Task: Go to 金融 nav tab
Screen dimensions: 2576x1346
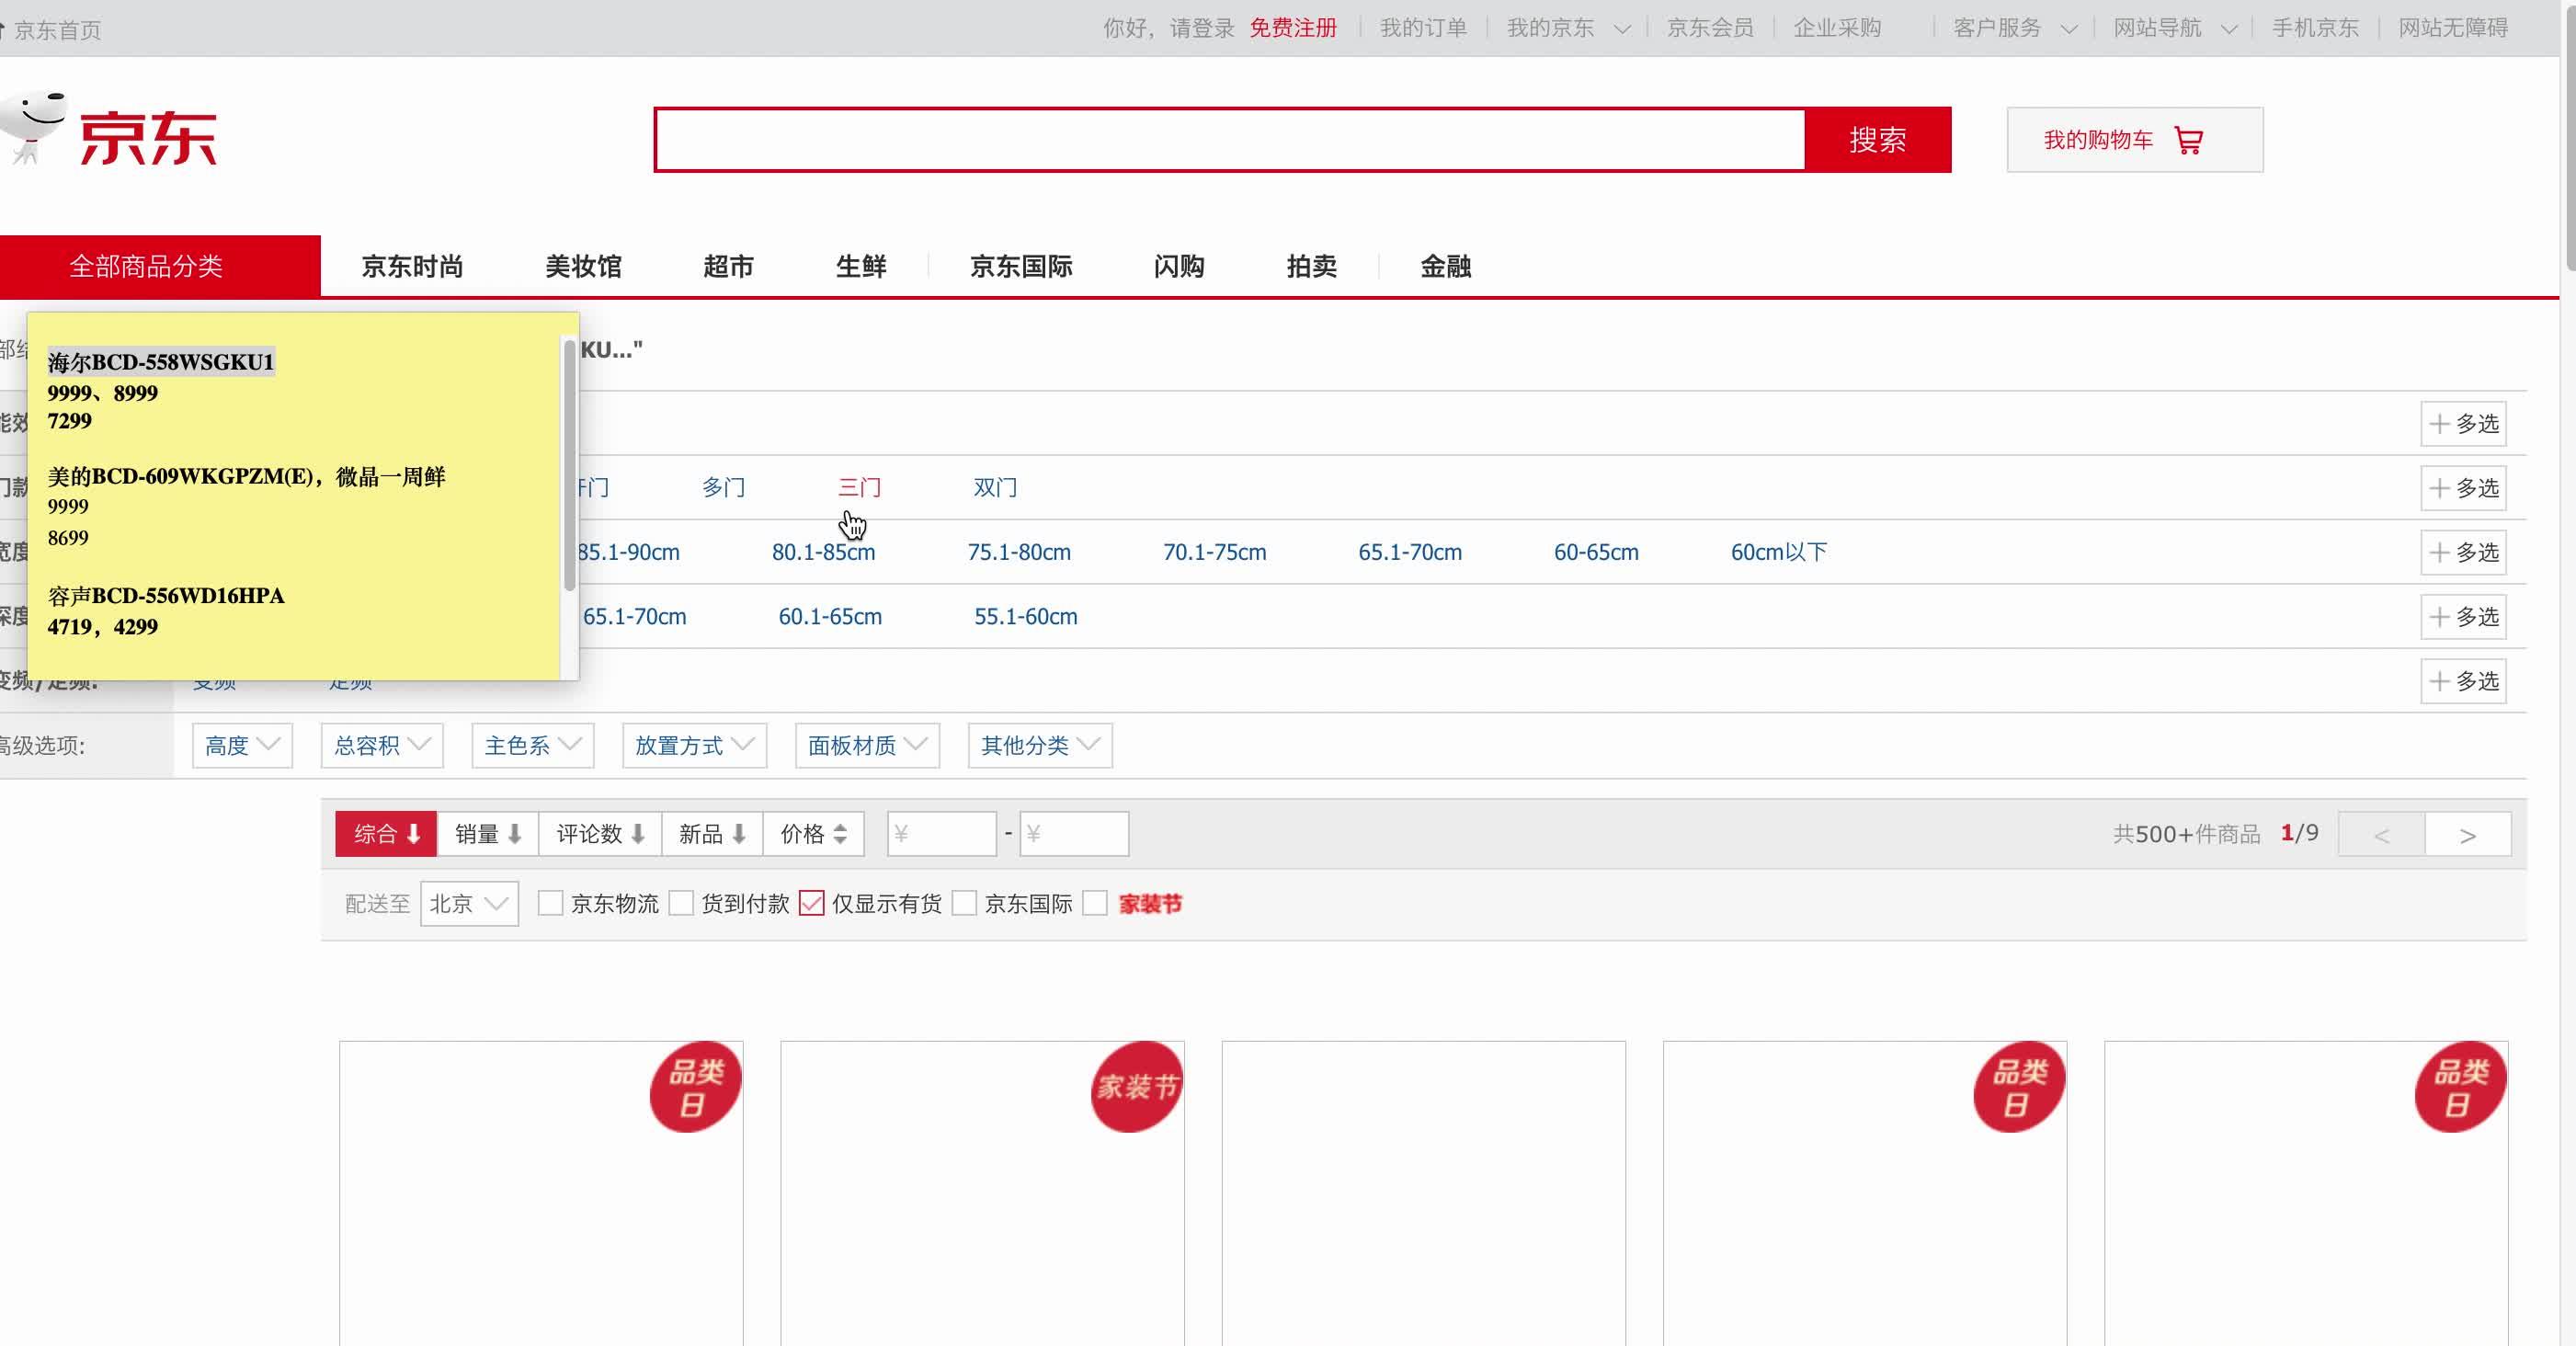Action: [1446, 267]
